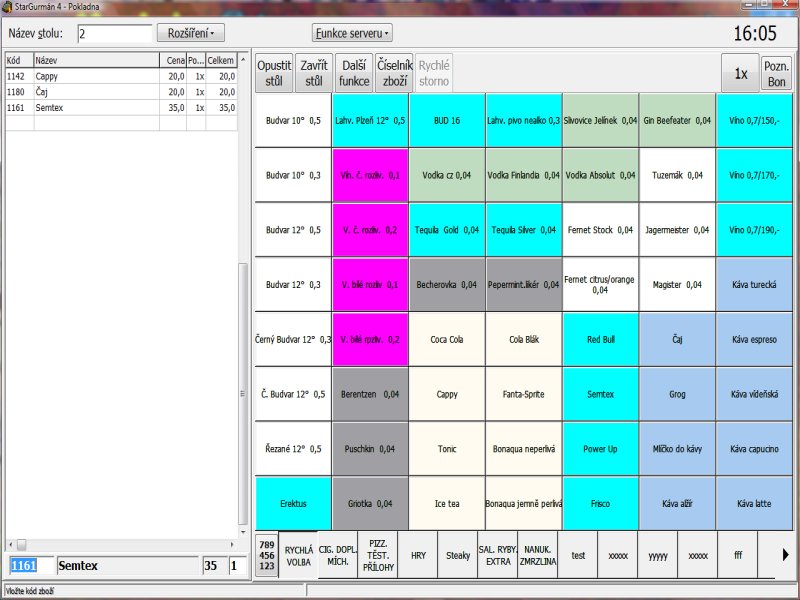Select Griotka 0,04 tile
The height and width of the screenshot is (600, 800).
coord(370,503)
